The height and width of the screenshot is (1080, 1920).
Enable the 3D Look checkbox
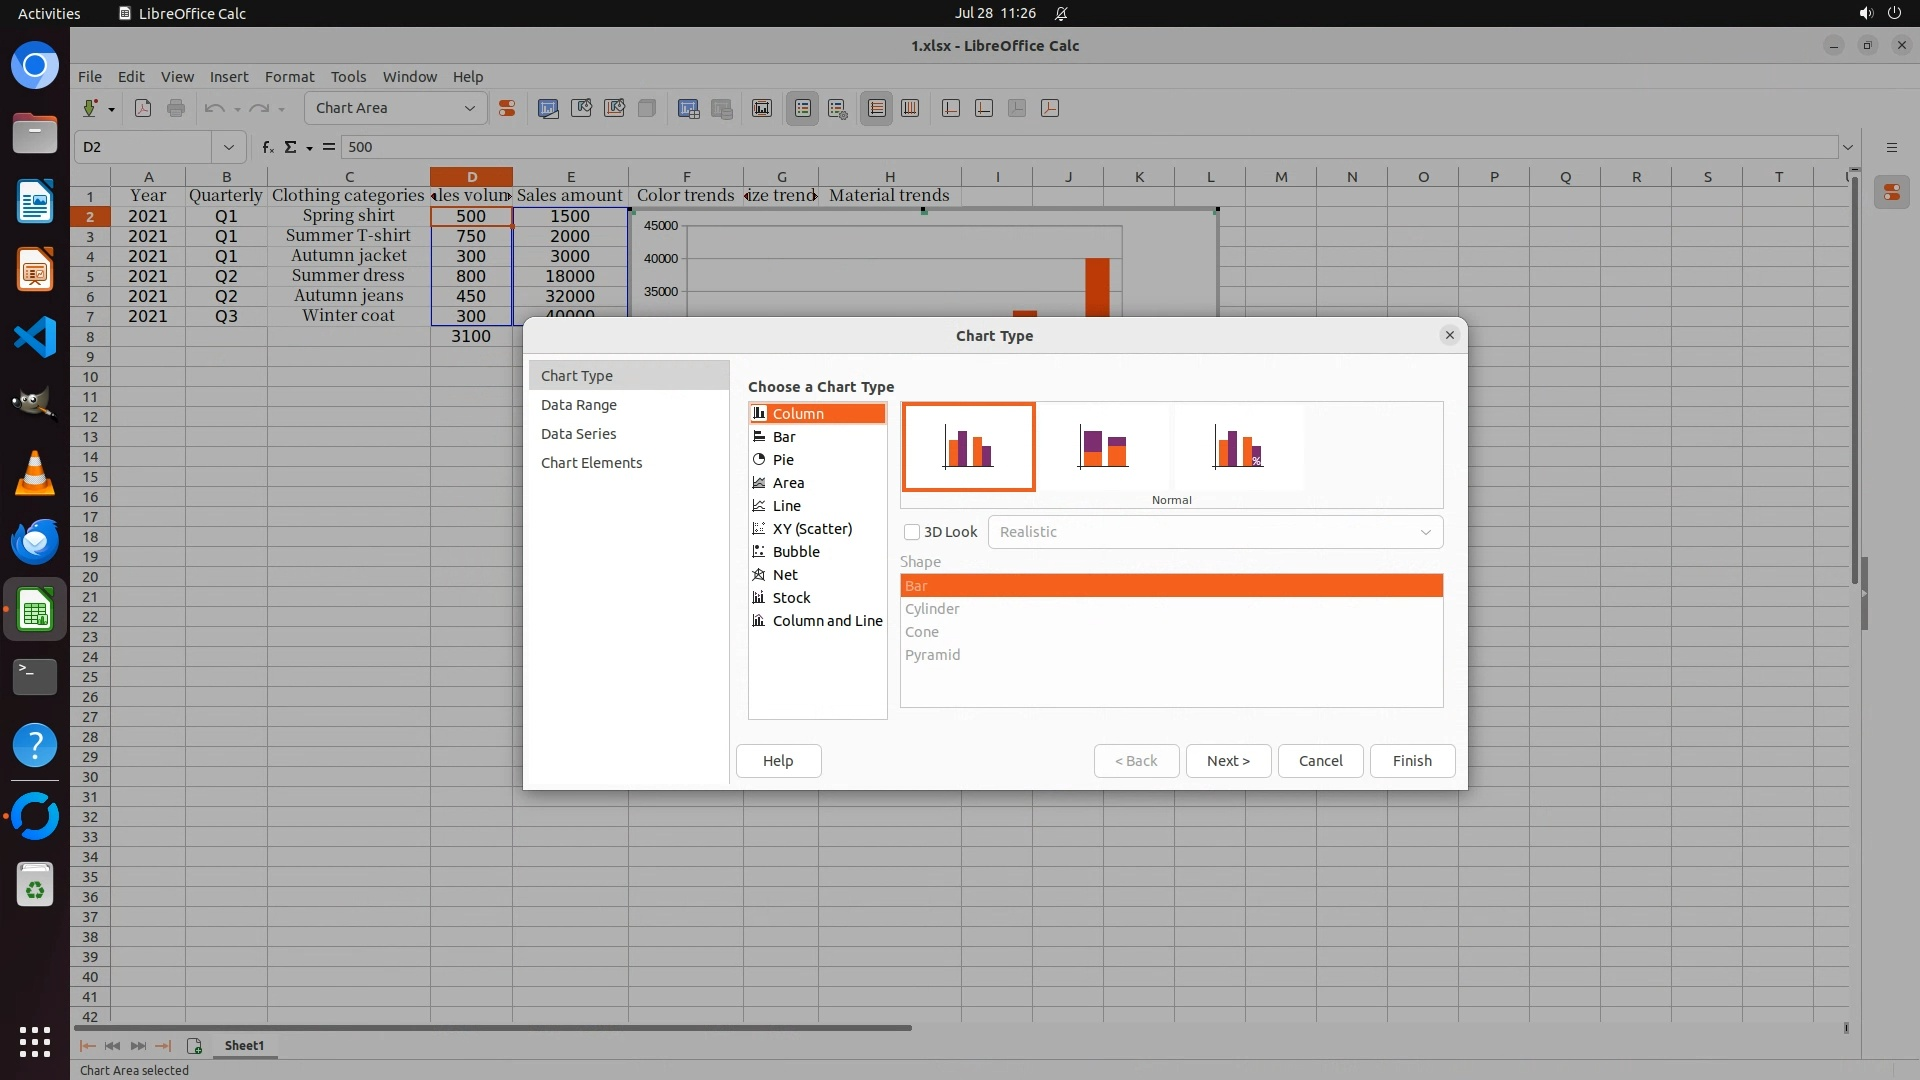[x=912, y=532]
